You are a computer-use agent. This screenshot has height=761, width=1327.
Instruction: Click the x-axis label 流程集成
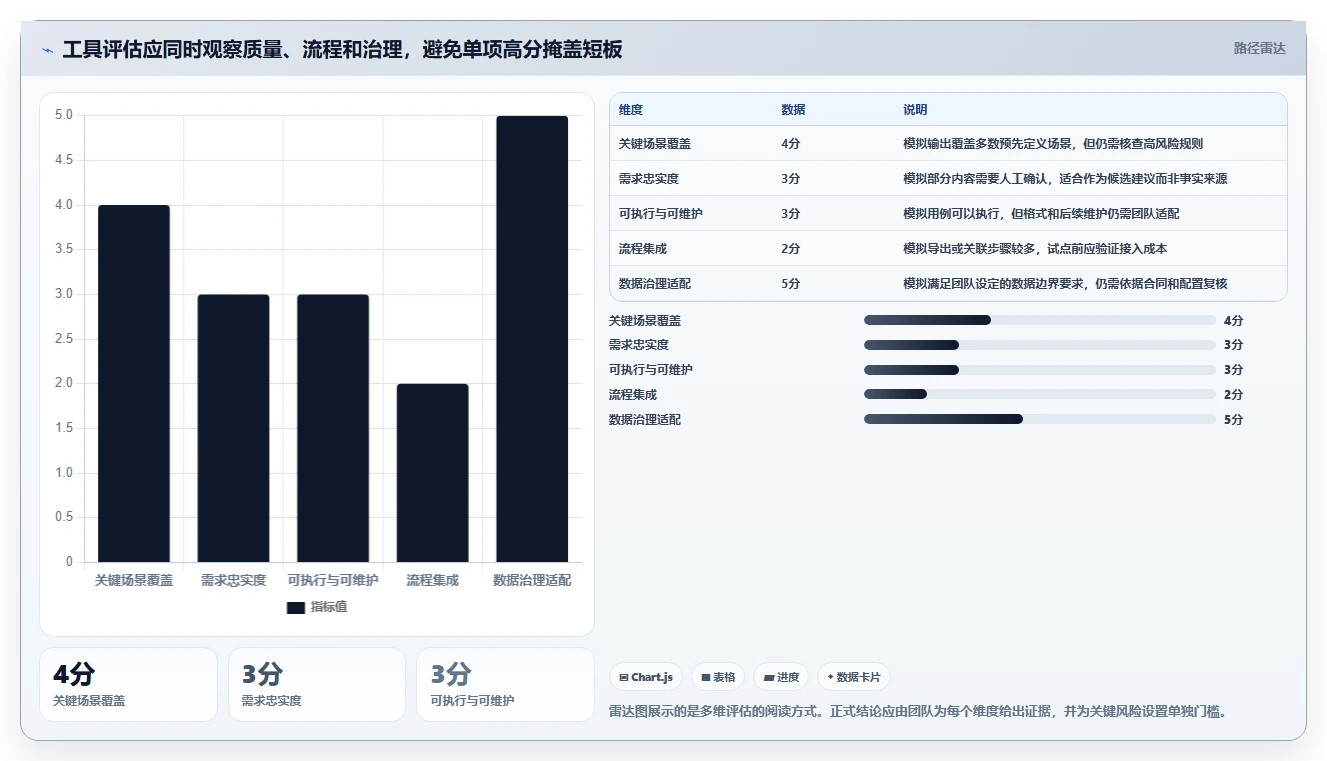432,580
